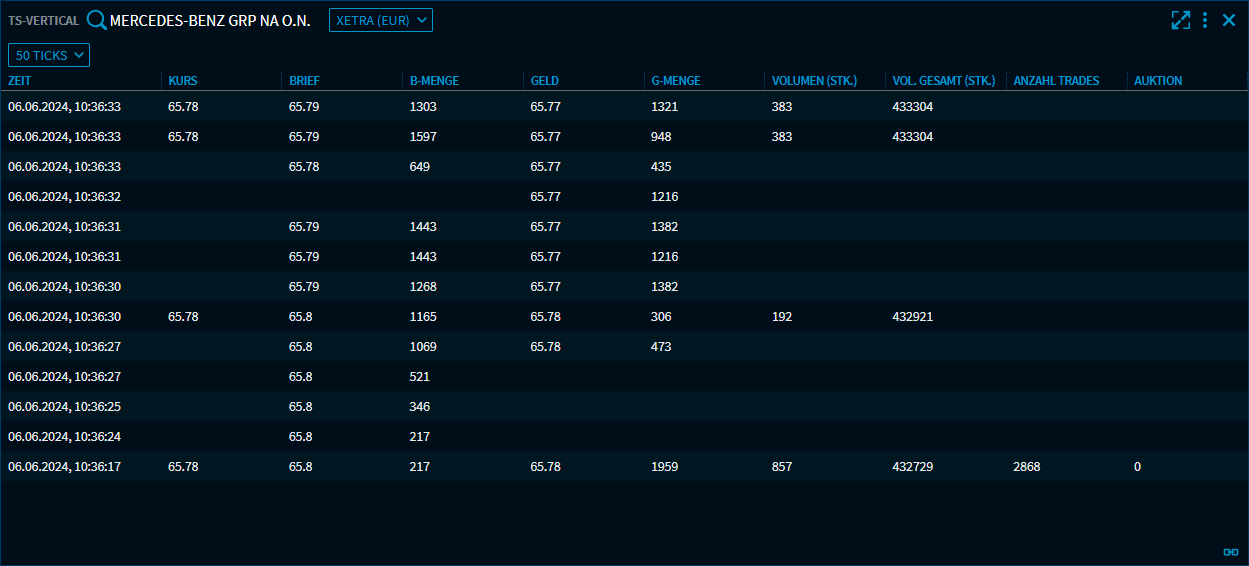1249x566 pixels.
Task: Select the G-MENGE column header
Action: pyautogui.click(x=676, y=81)
